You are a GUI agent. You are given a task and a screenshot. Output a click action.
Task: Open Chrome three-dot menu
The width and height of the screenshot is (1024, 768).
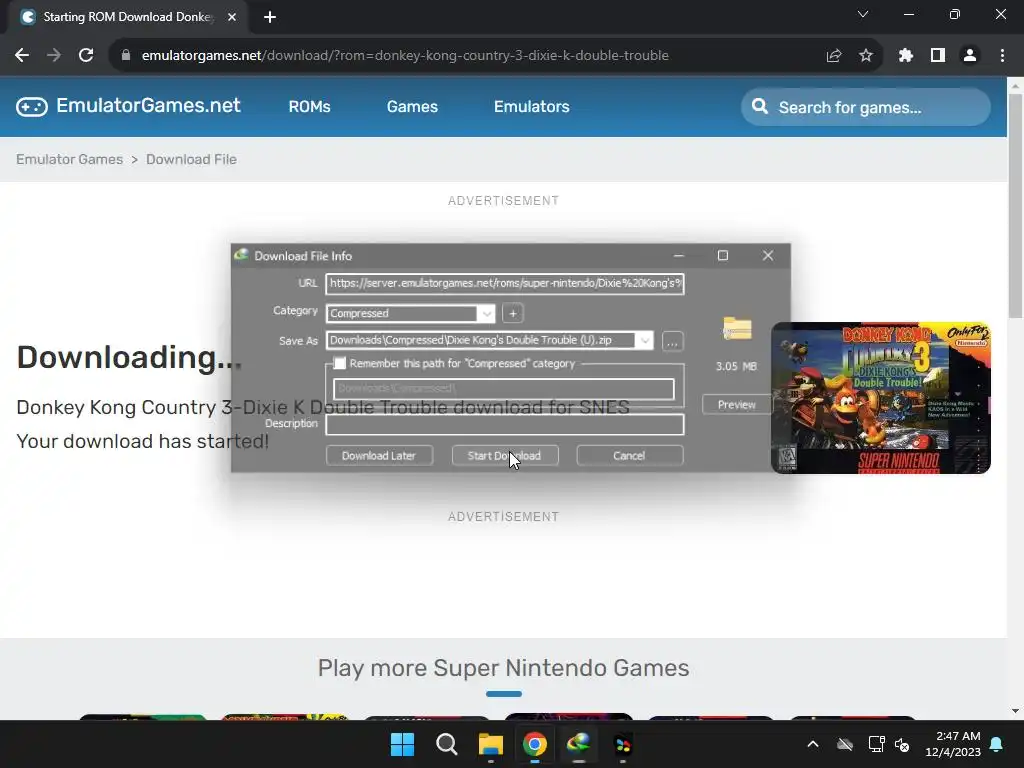click(x=1002, y=56)
